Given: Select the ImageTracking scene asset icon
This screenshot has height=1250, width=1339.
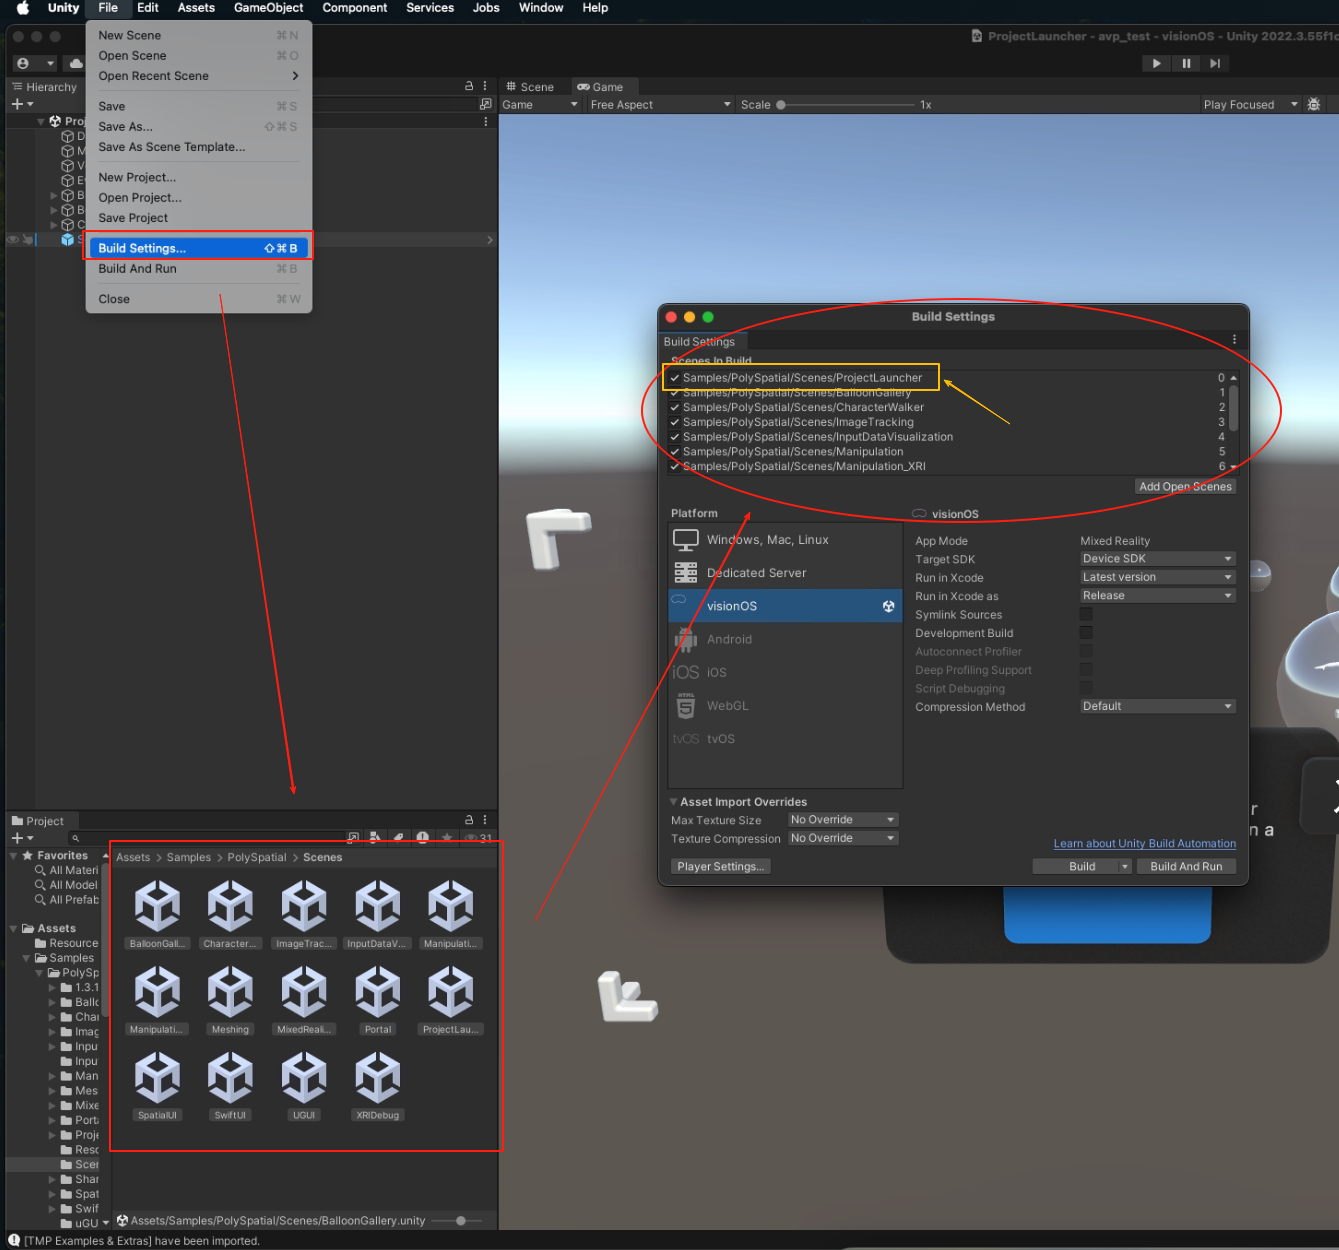Looking at the screenshot, I should point(304,905).
